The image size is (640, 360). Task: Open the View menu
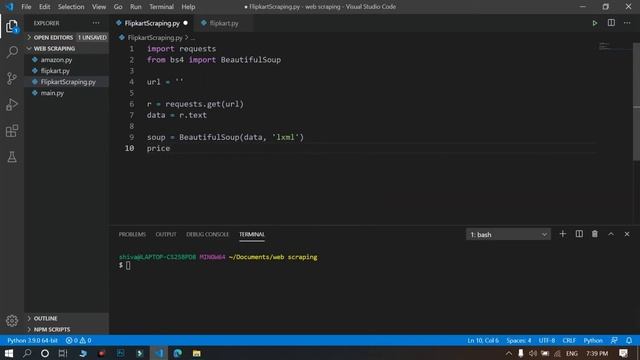tap(98, 7)
